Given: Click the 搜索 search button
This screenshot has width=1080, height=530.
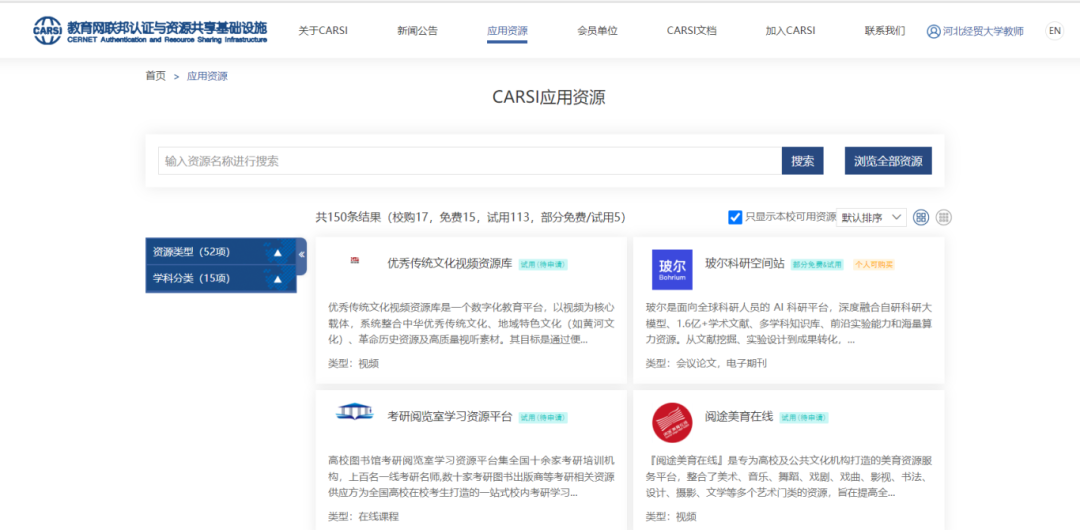Looking at the screenshot, I should coord(802,161).
